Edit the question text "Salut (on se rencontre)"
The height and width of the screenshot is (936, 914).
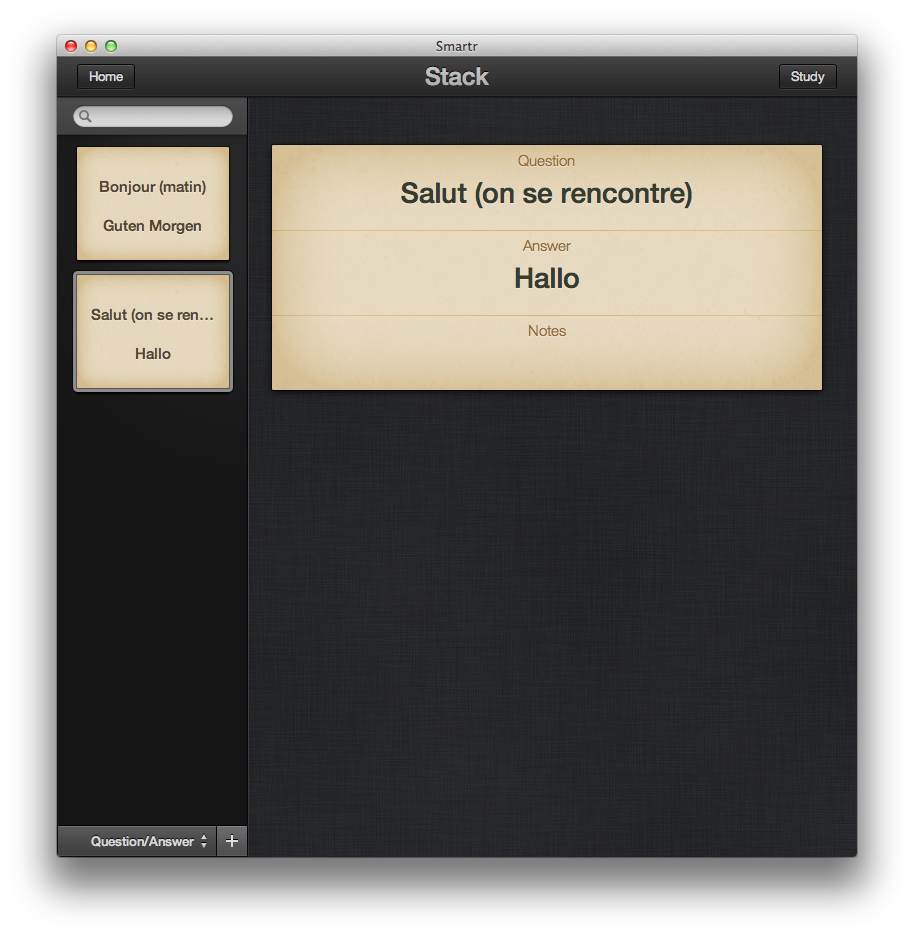coord(546,193)
